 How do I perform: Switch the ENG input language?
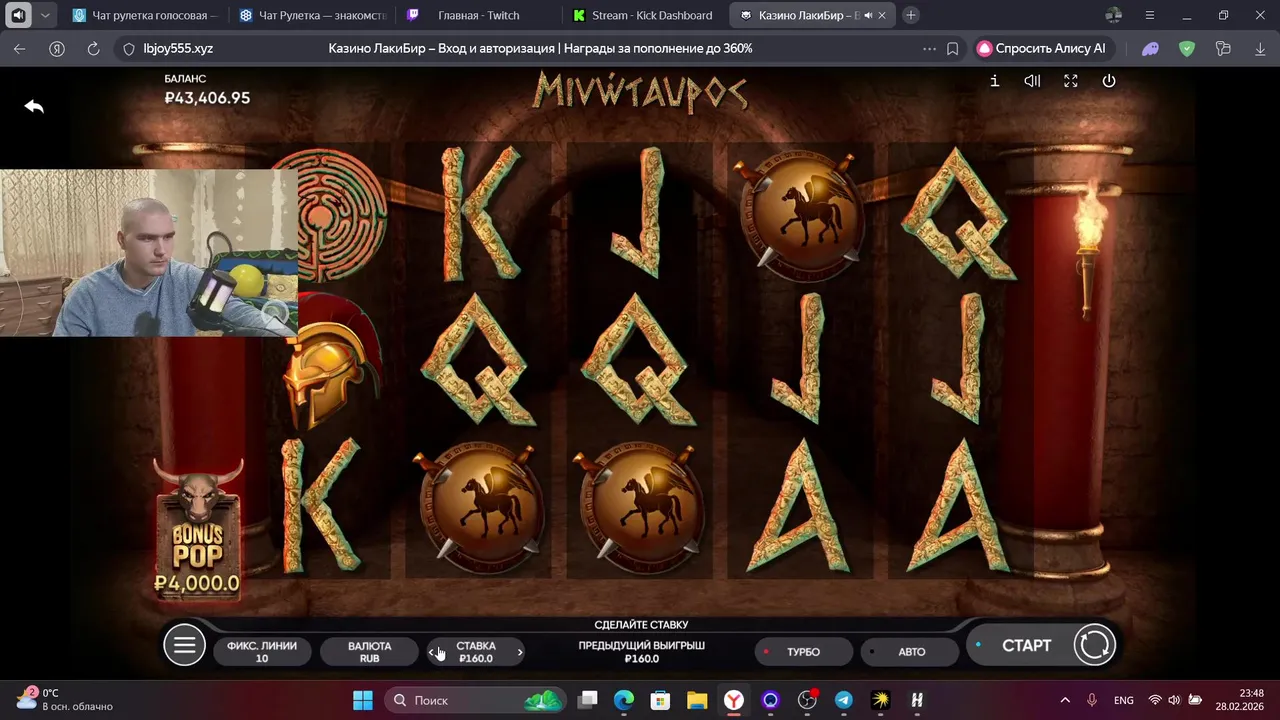[x=1123, y=700]
